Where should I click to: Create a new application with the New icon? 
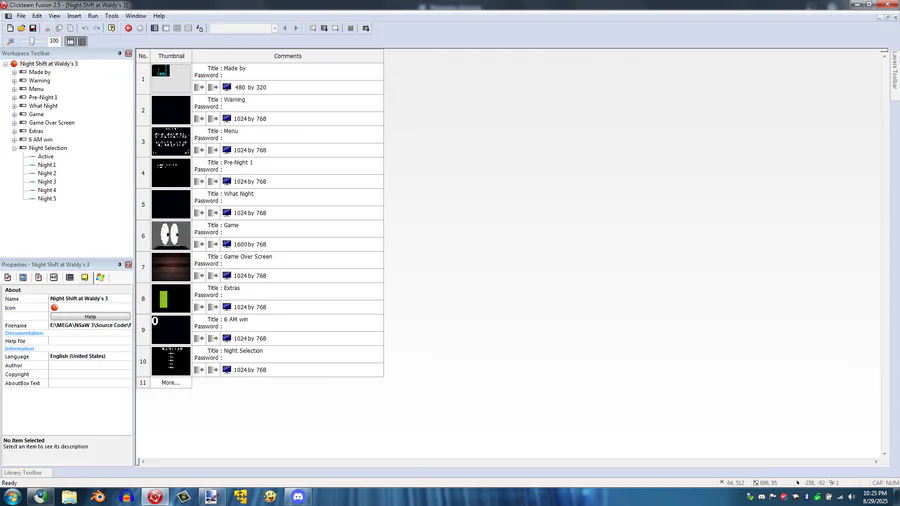[x=10, y=28]
